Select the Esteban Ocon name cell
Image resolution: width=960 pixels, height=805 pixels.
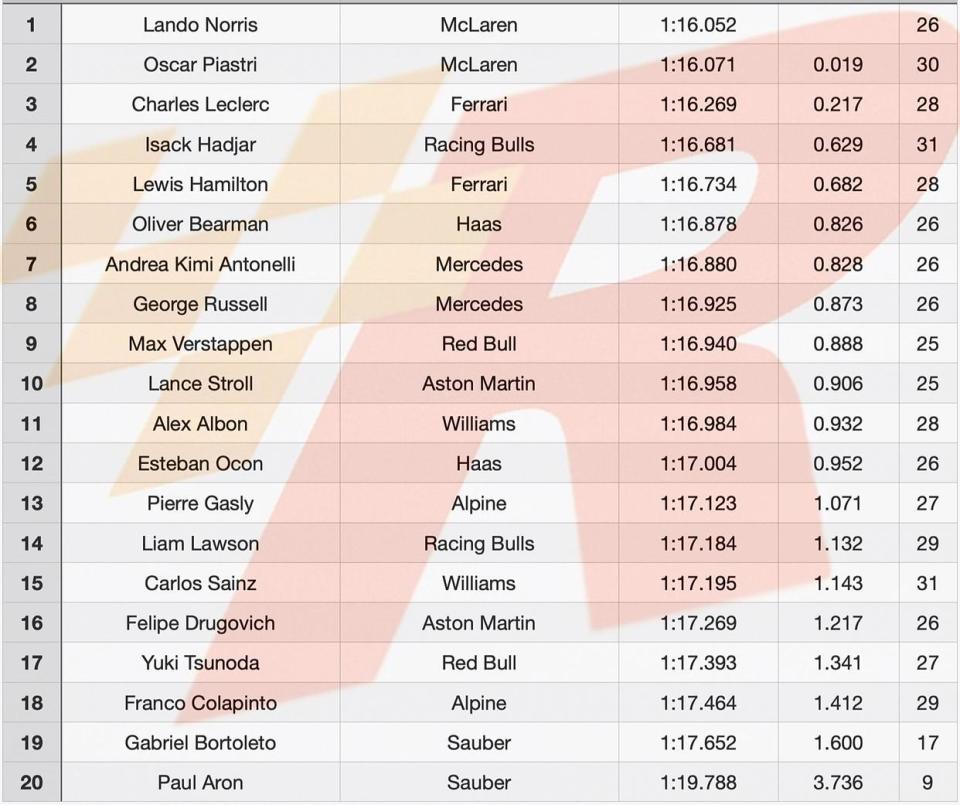click(200, 463)
